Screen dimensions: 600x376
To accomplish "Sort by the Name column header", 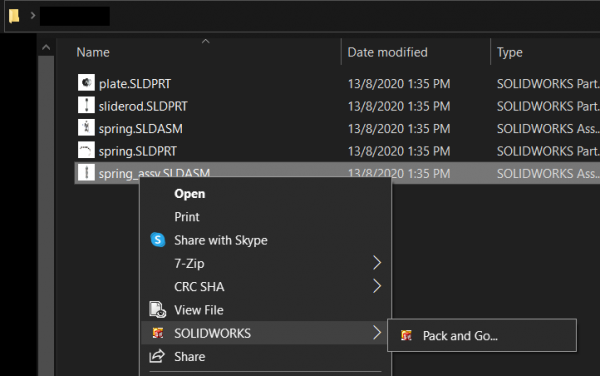I will pos(93,52).
